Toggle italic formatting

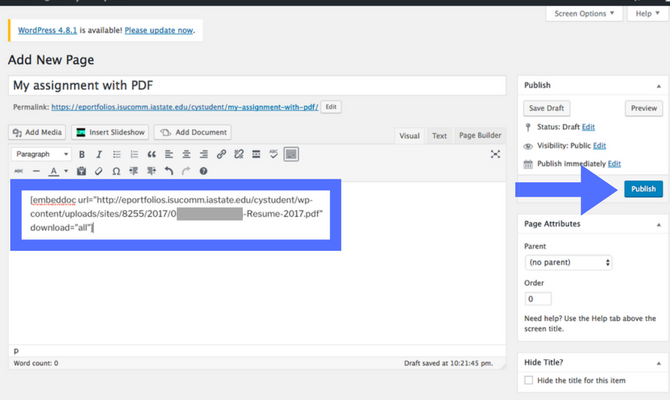(x=99, y=154)
